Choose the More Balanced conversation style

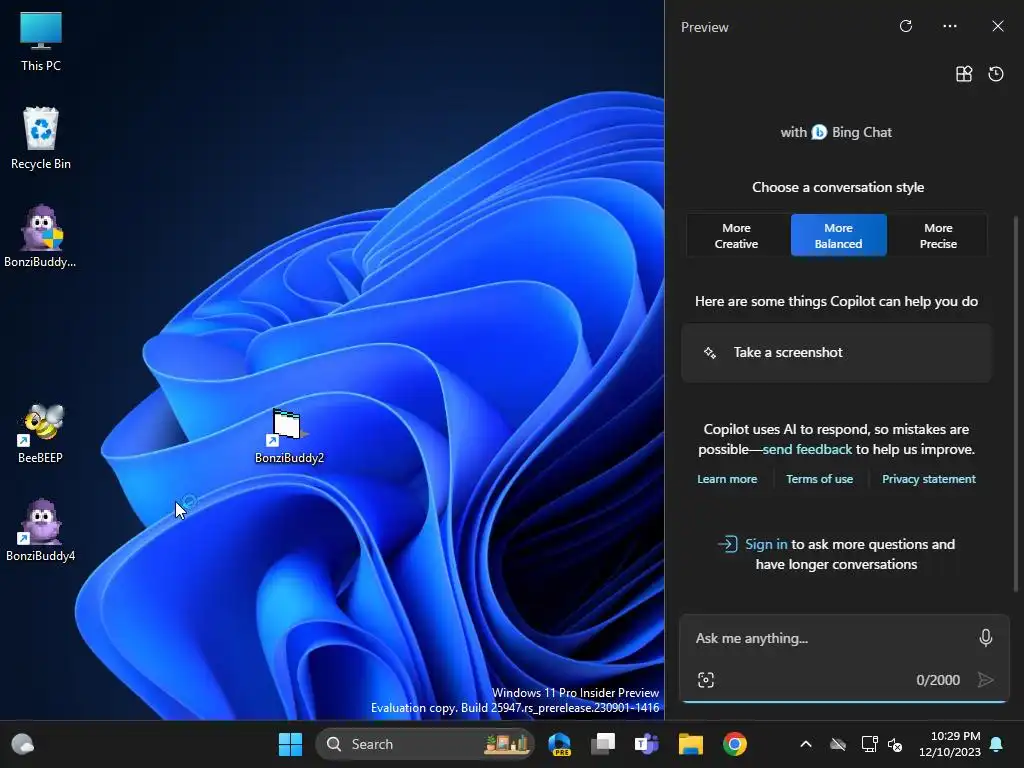pyautogui.click(x=839, y=236)
